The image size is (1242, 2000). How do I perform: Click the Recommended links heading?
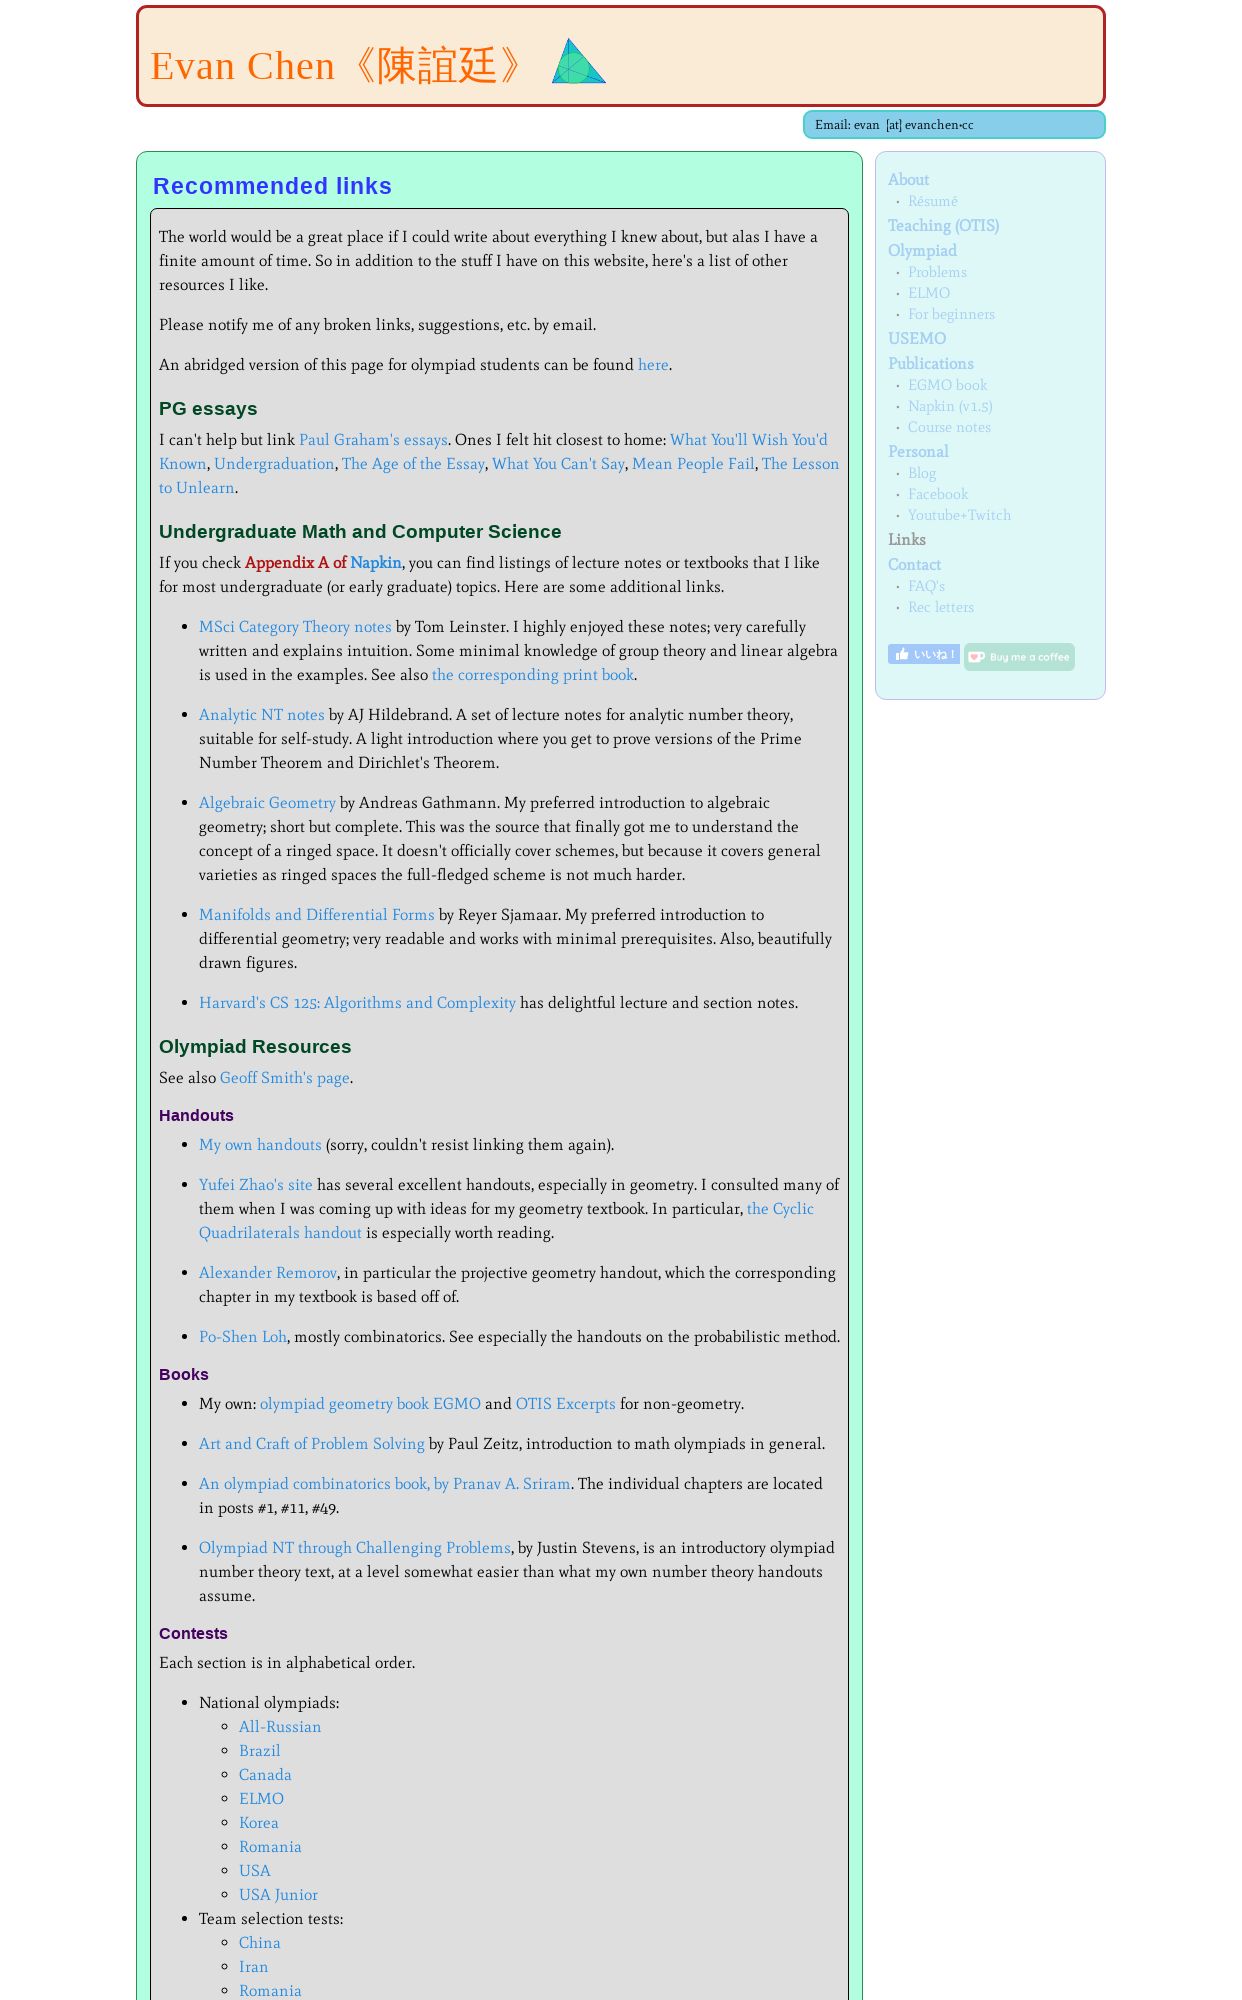coord(272,186)
